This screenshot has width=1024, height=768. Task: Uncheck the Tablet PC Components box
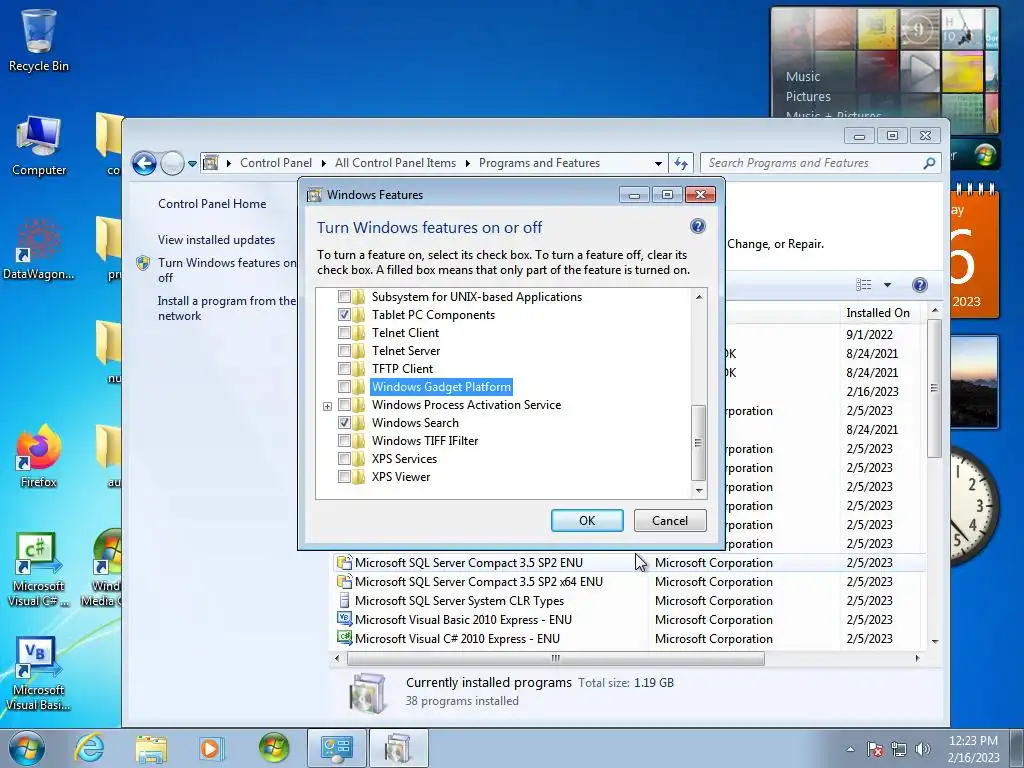tap(344, 315)
